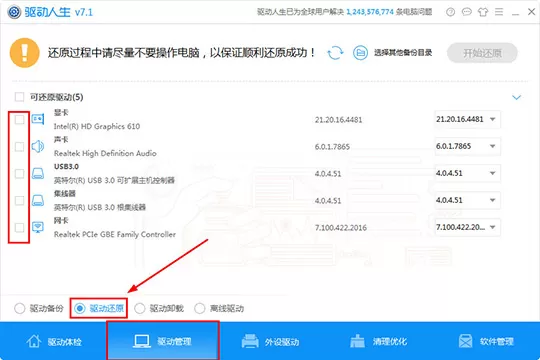Collapse the restorable drivers list chevron
The image size is (540, 360).
(x=516, y=97)
